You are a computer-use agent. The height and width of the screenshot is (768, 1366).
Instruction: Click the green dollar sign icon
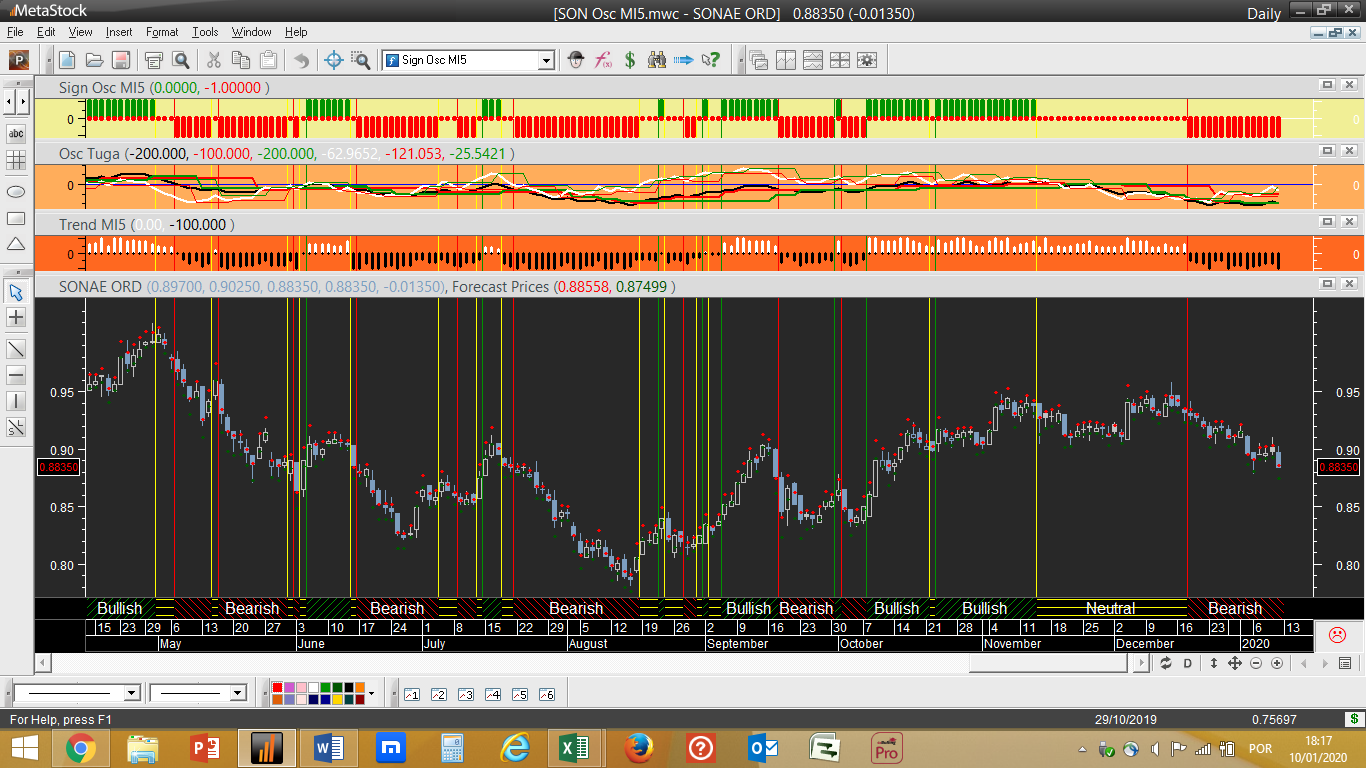[x=630, y=60]
